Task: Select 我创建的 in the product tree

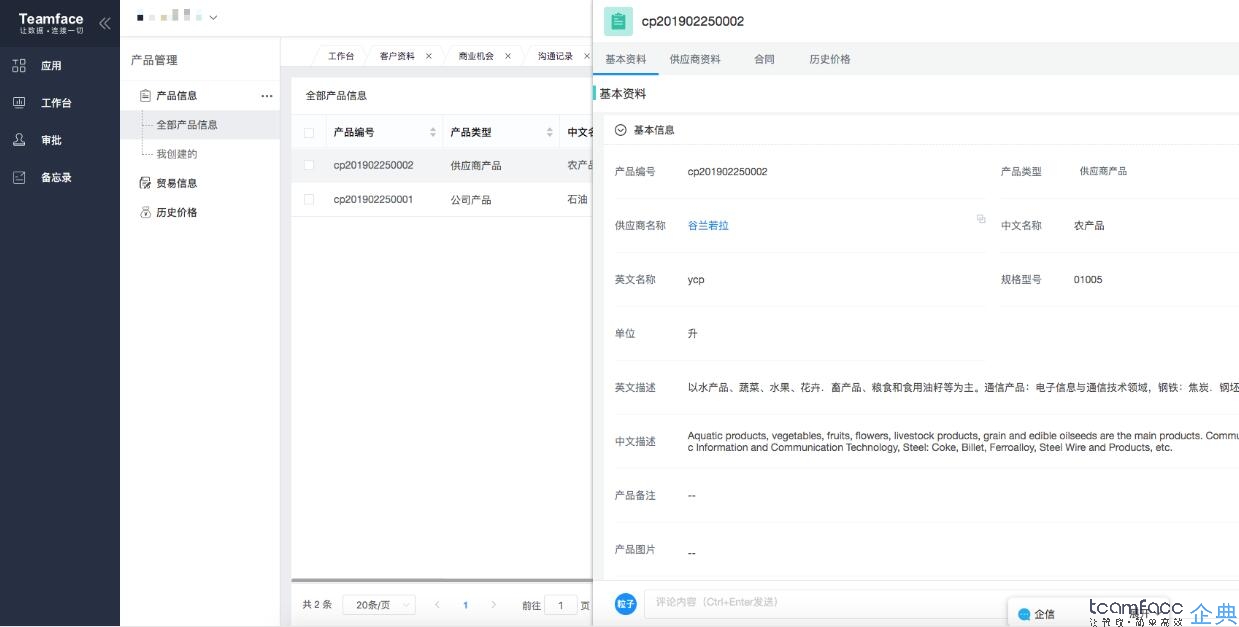Action: (177, 154)
